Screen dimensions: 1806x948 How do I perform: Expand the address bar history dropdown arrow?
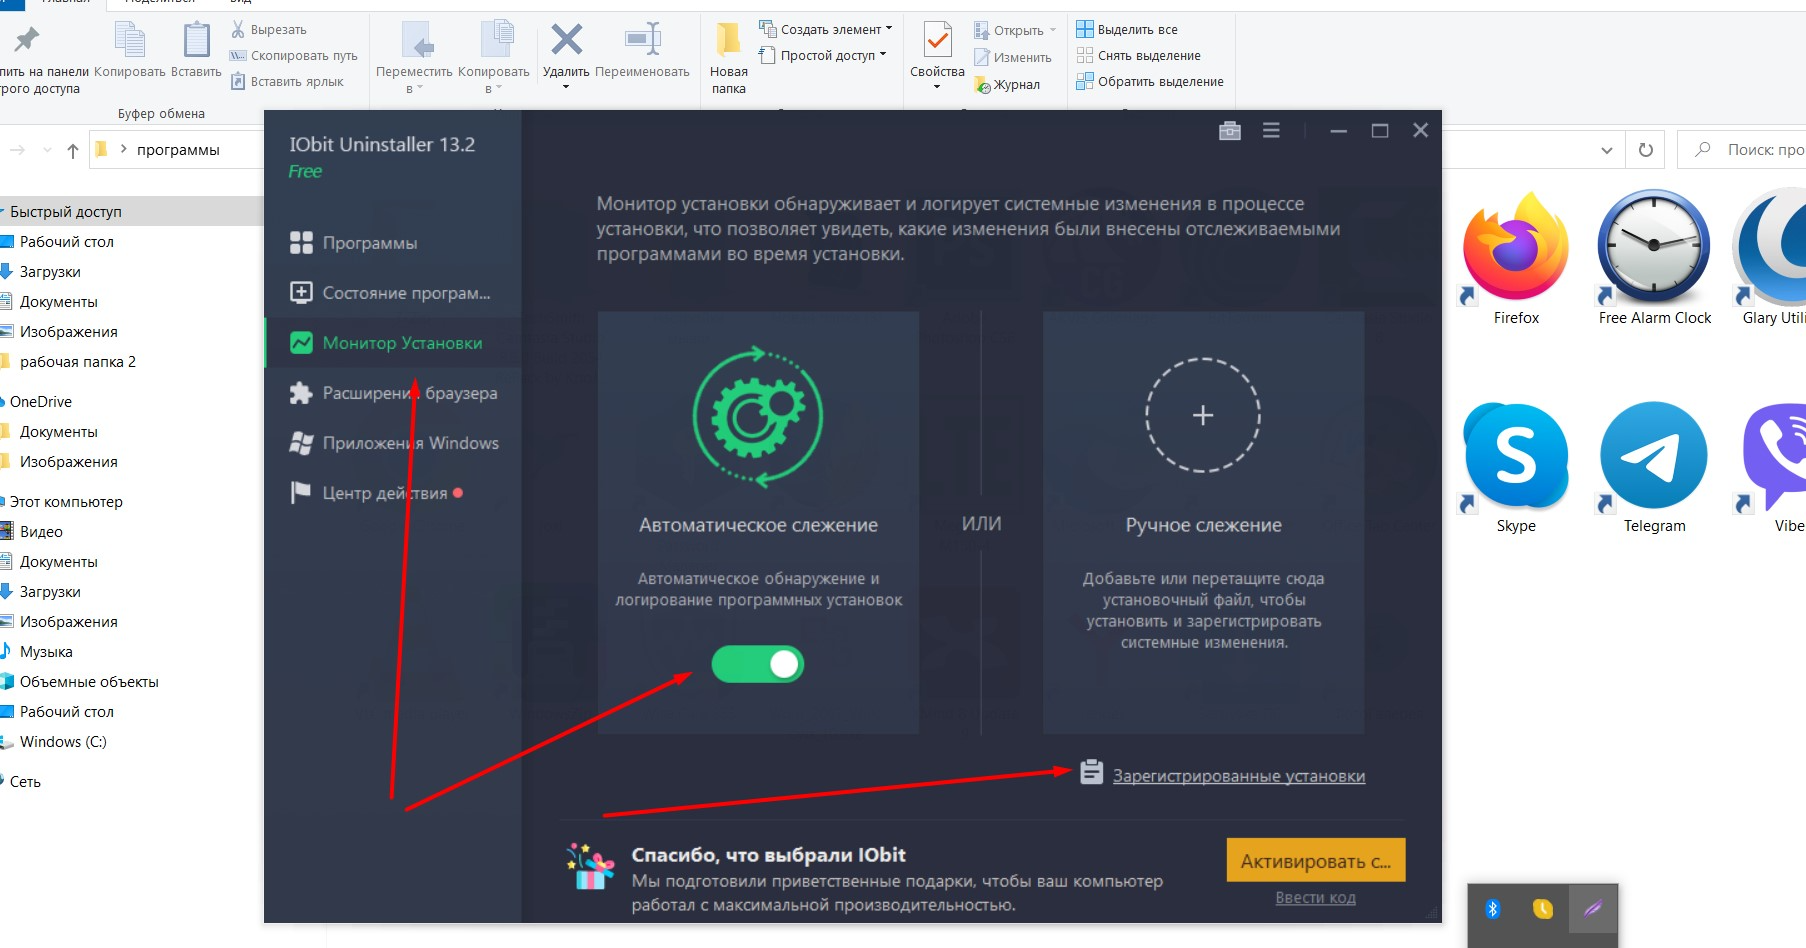click(1607, 150)
